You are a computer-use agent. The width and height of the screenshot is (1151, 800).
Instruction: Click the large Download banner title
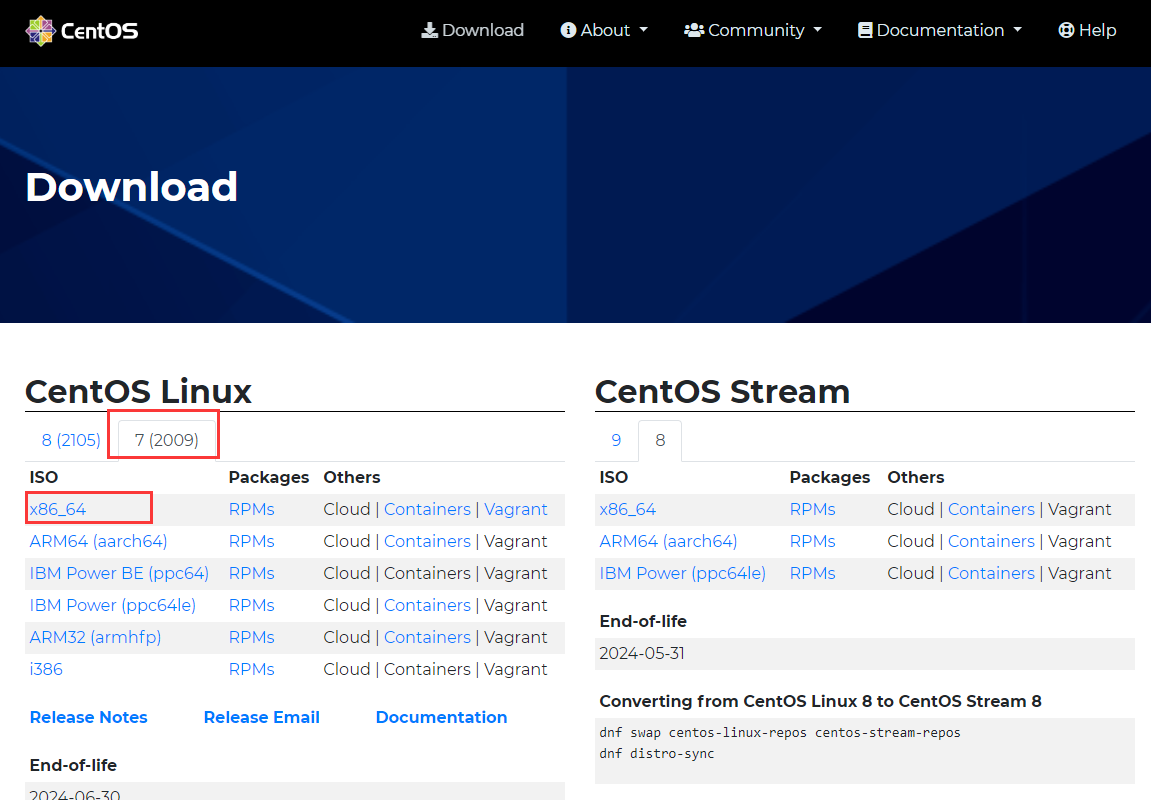[x=131, y=186]
